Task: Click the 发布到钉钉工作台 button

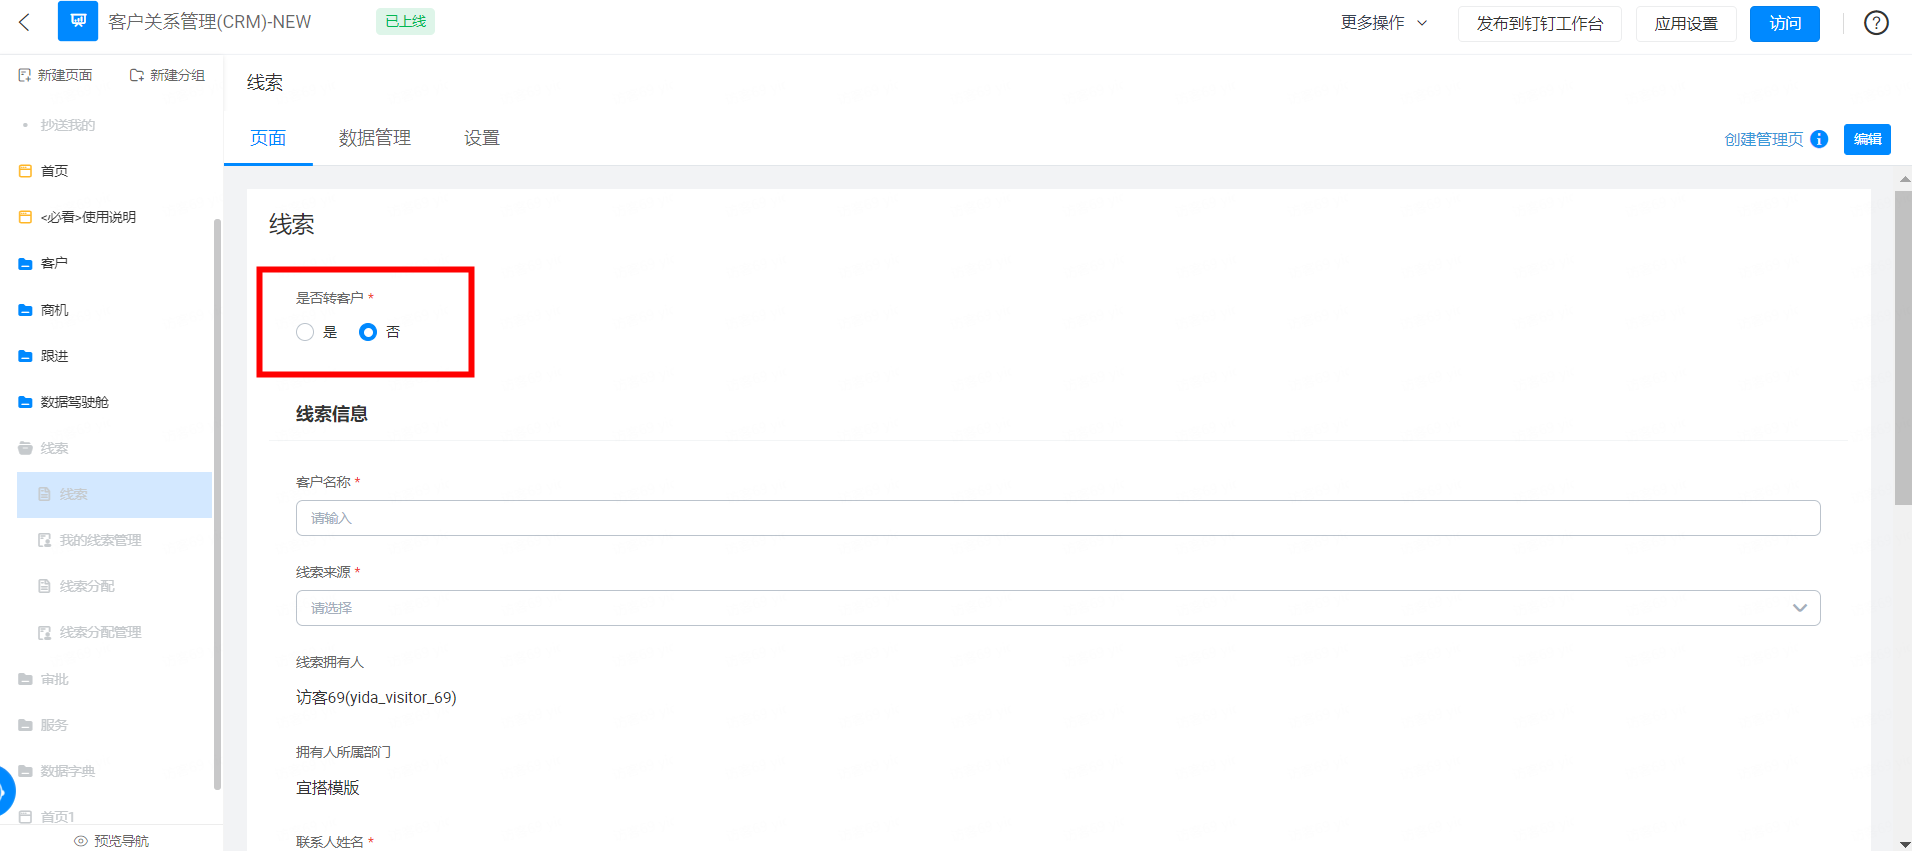Action: click(1539, 24)
